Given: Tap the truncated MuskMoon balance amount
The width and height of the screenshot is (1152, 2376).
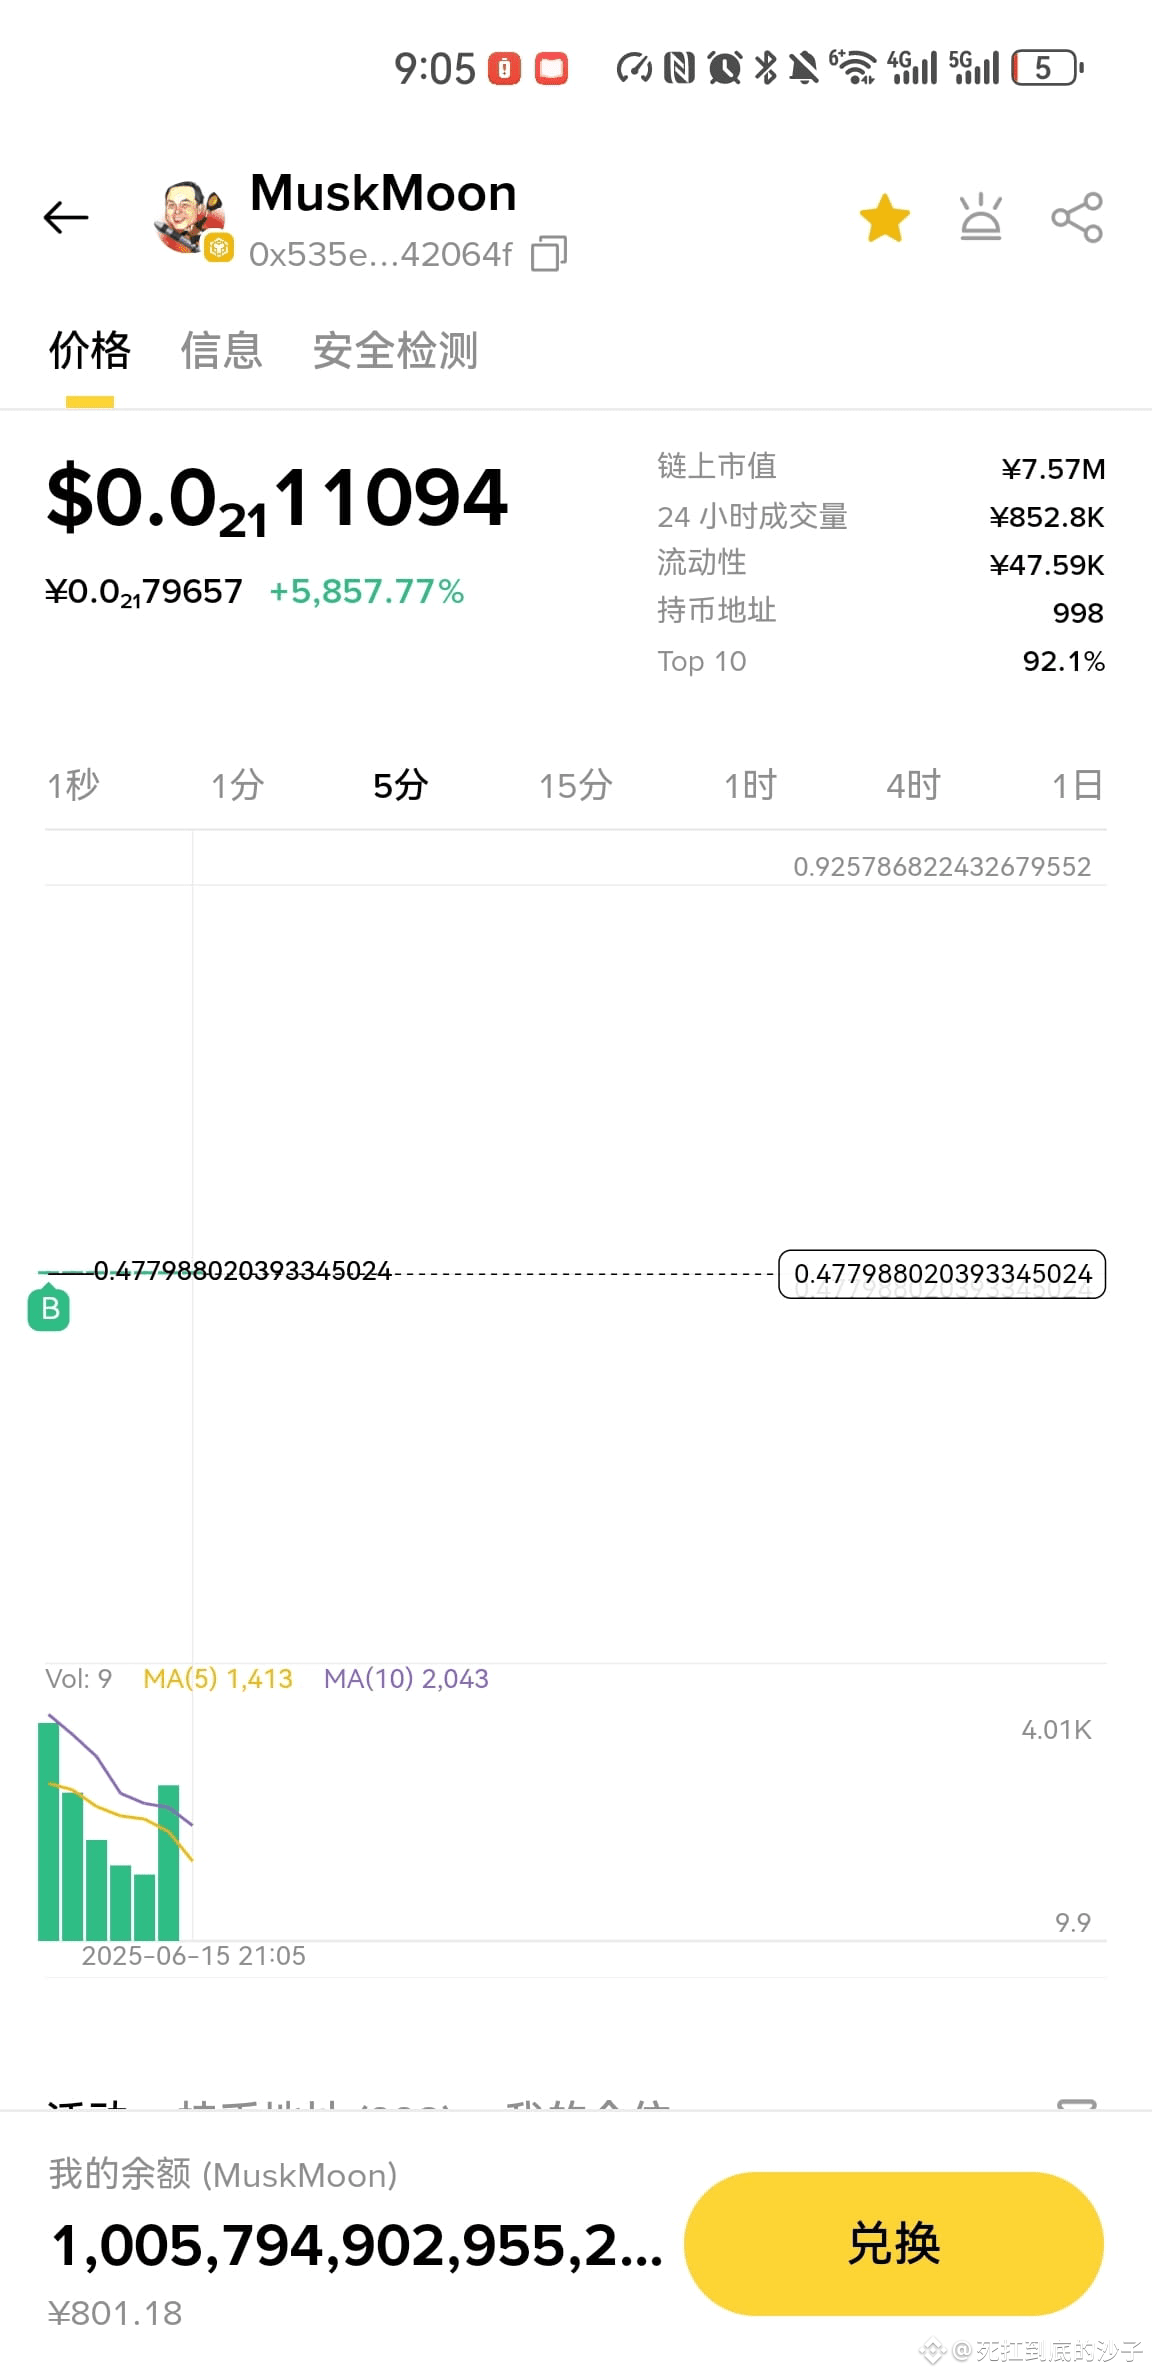Looking at the screenshot, I should click(x=357, y=2246).
